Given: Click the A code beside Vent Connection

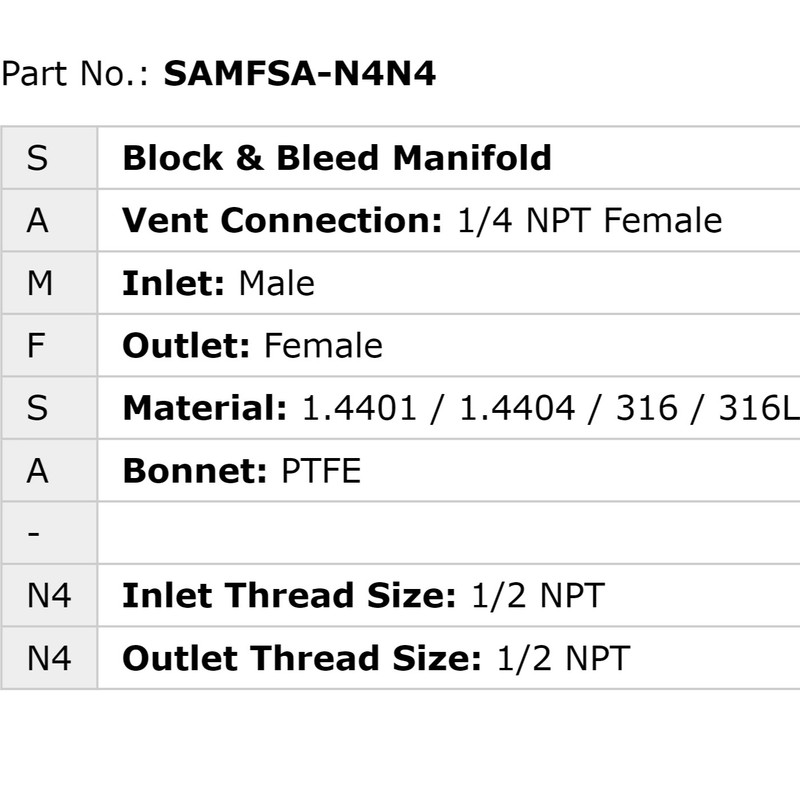Looking at the screenshot, I should coord(37,220).
